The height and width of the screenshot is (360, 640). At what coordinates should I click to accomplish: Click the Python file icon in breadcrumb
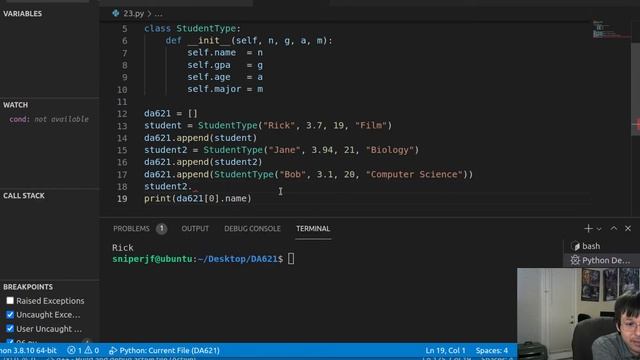pos(116,13)
